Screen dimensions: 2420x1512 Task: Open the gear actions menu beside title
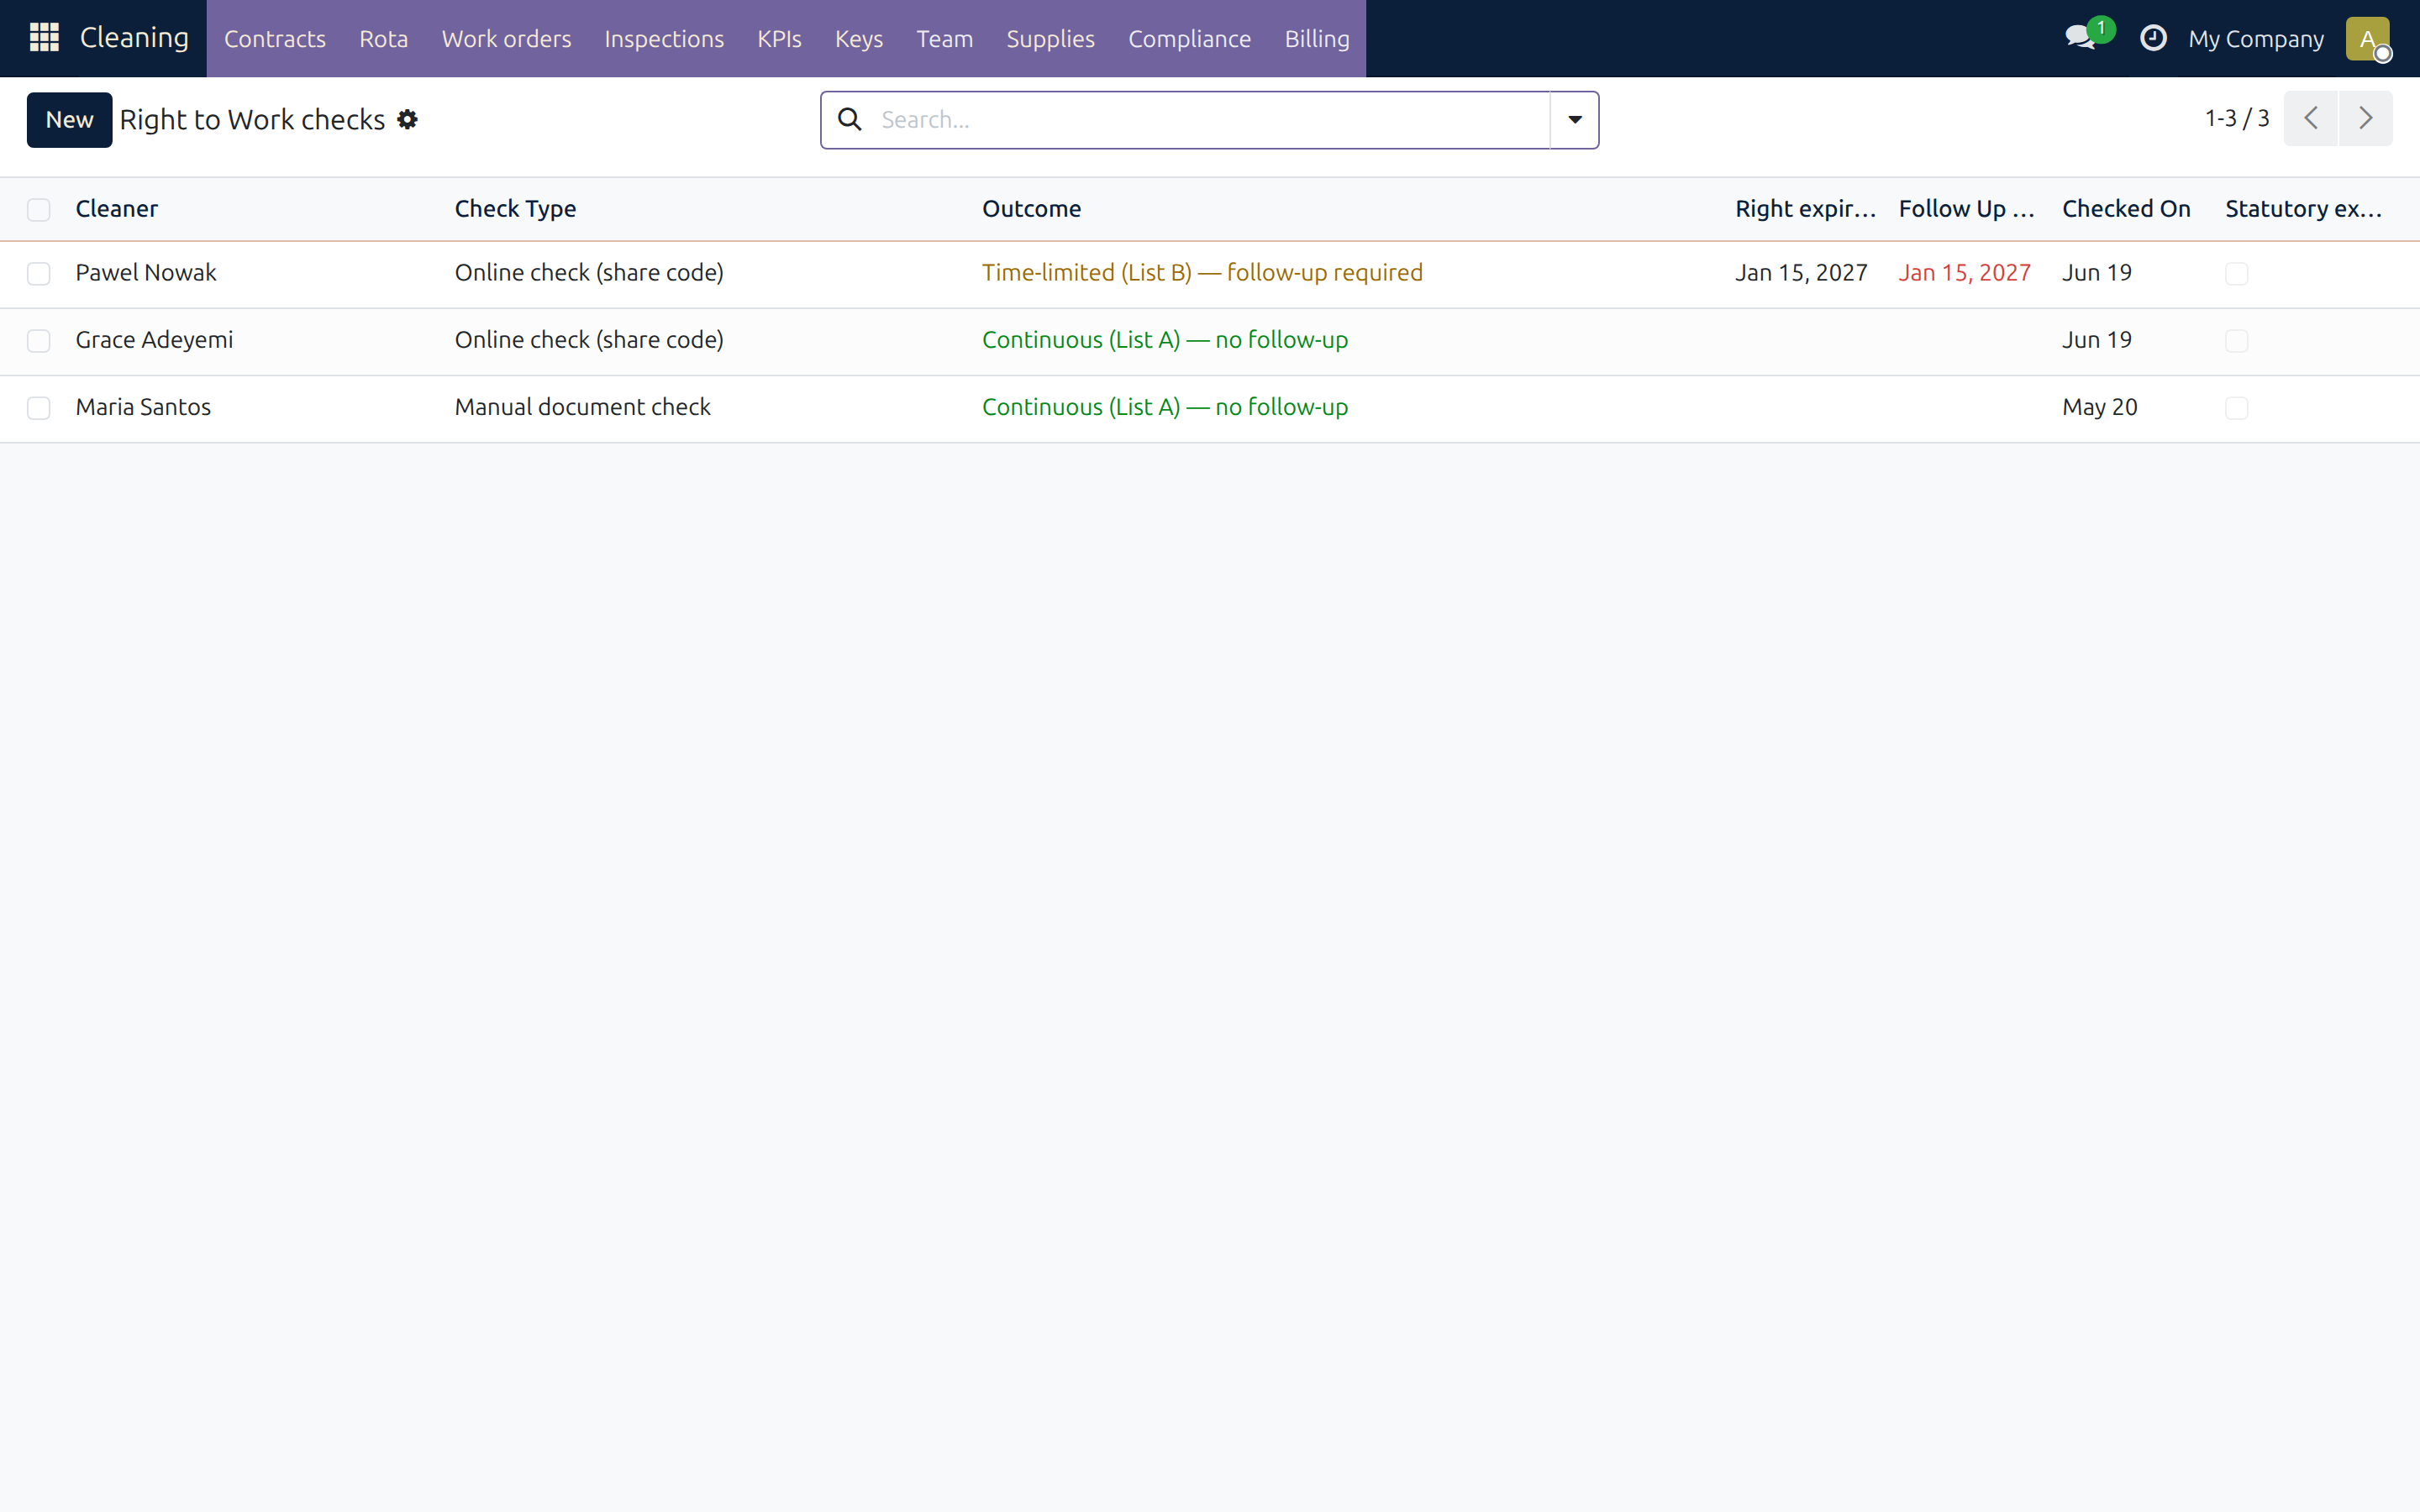[407, 119]
